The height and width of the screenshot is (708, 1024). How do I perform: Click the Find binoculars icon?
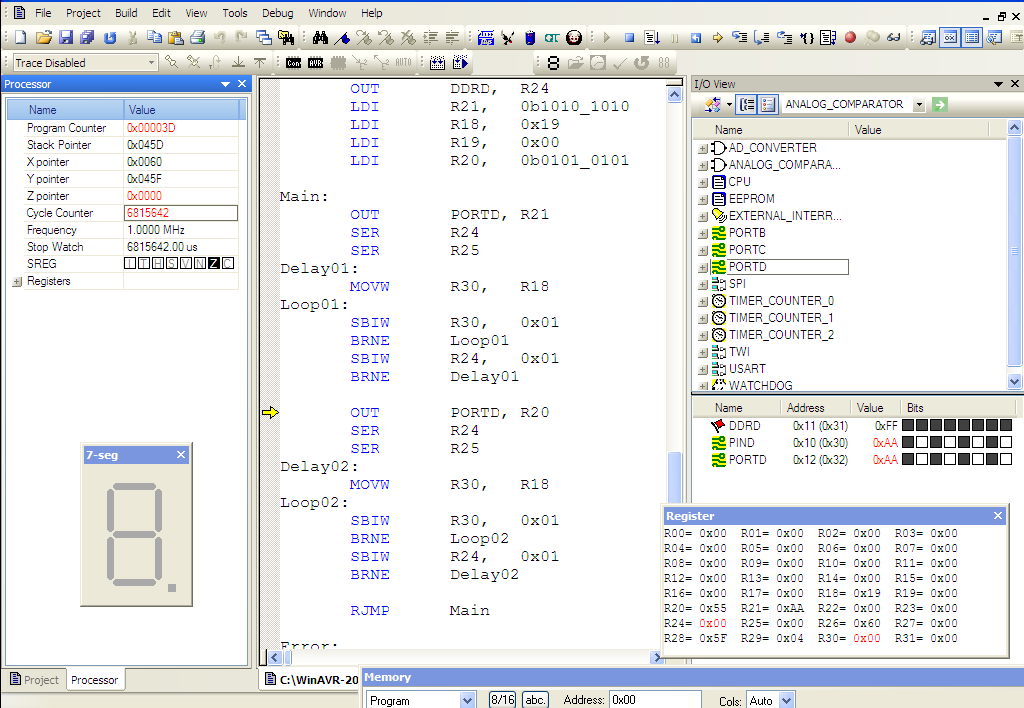point(320,38)
